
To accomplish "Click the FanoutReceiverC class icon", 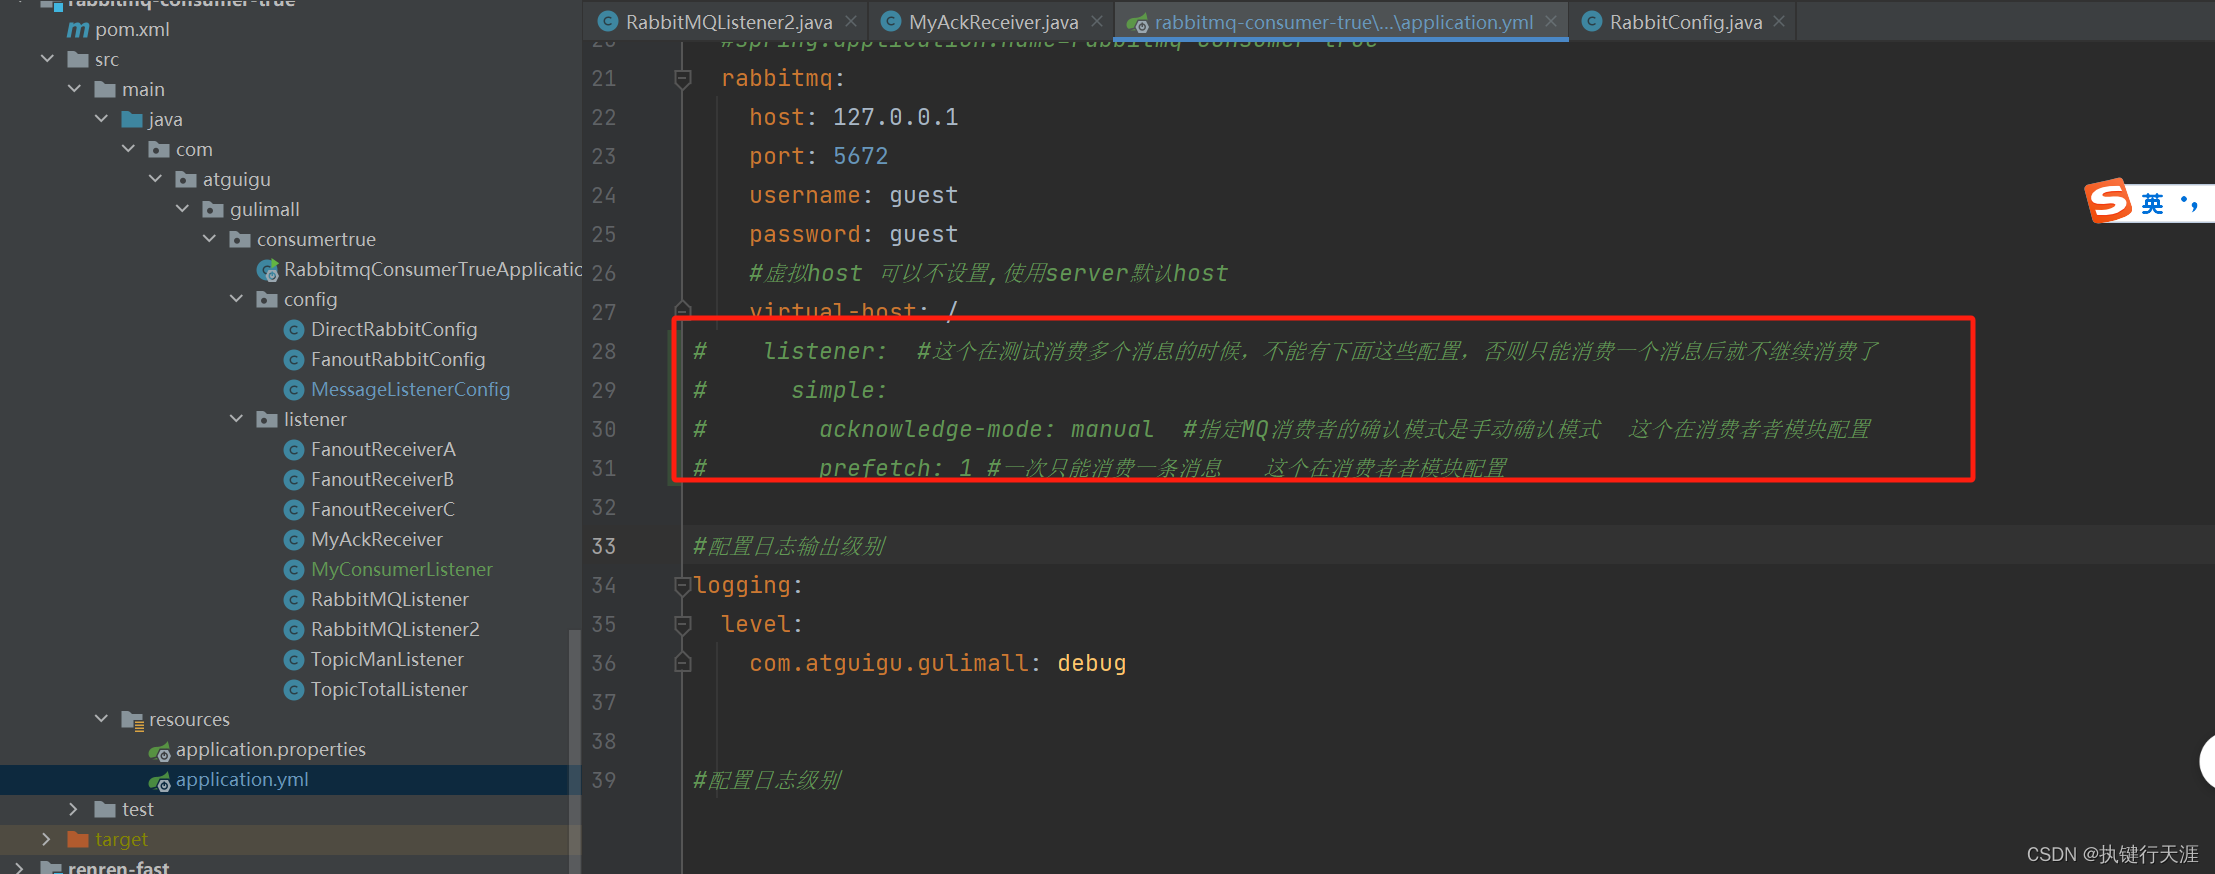I will [294, 510].
